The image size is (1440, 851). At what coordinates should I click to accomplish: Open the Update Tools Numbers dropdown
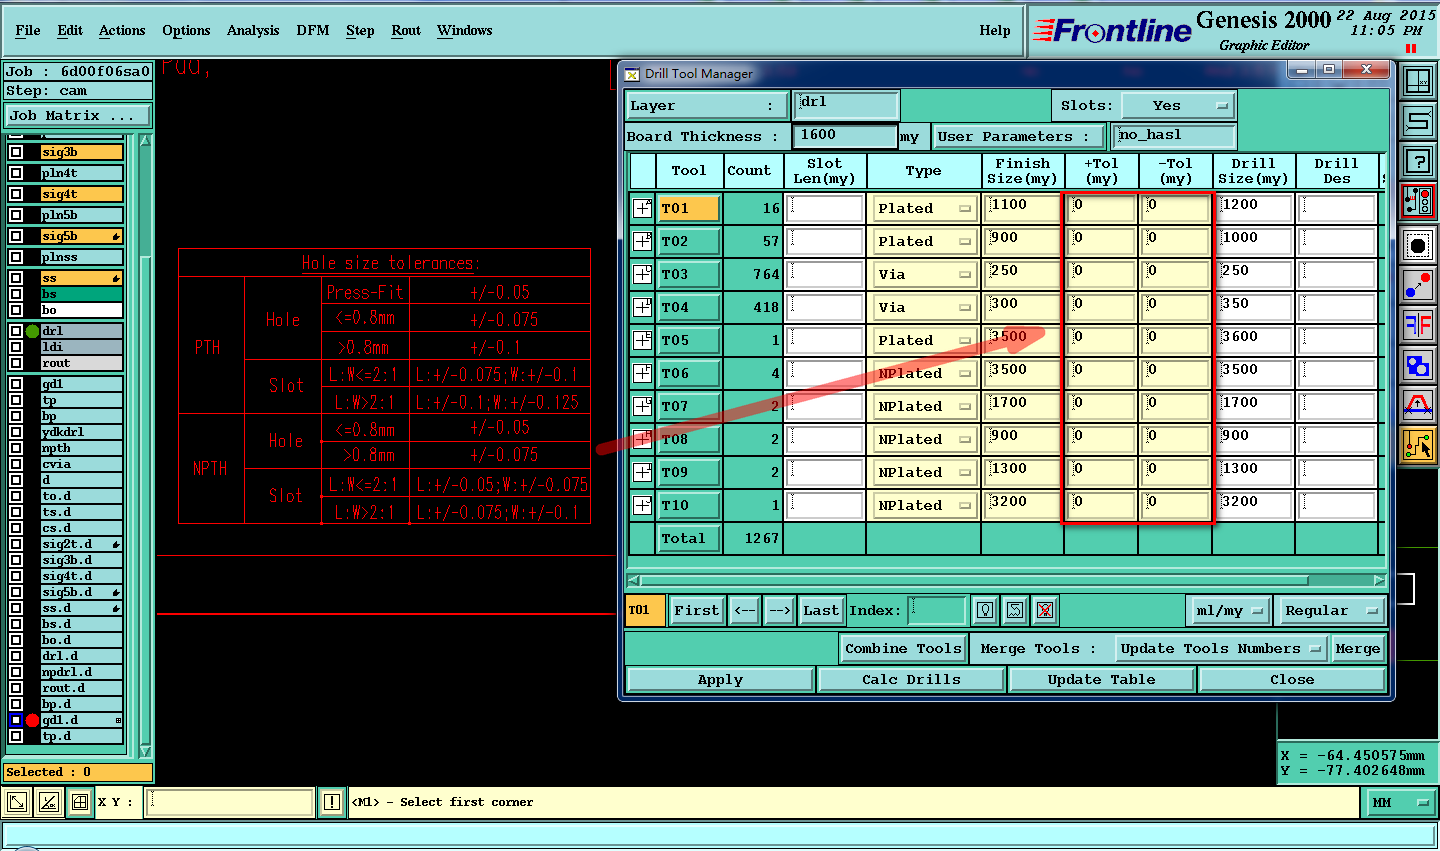[x=1221, y=648]
